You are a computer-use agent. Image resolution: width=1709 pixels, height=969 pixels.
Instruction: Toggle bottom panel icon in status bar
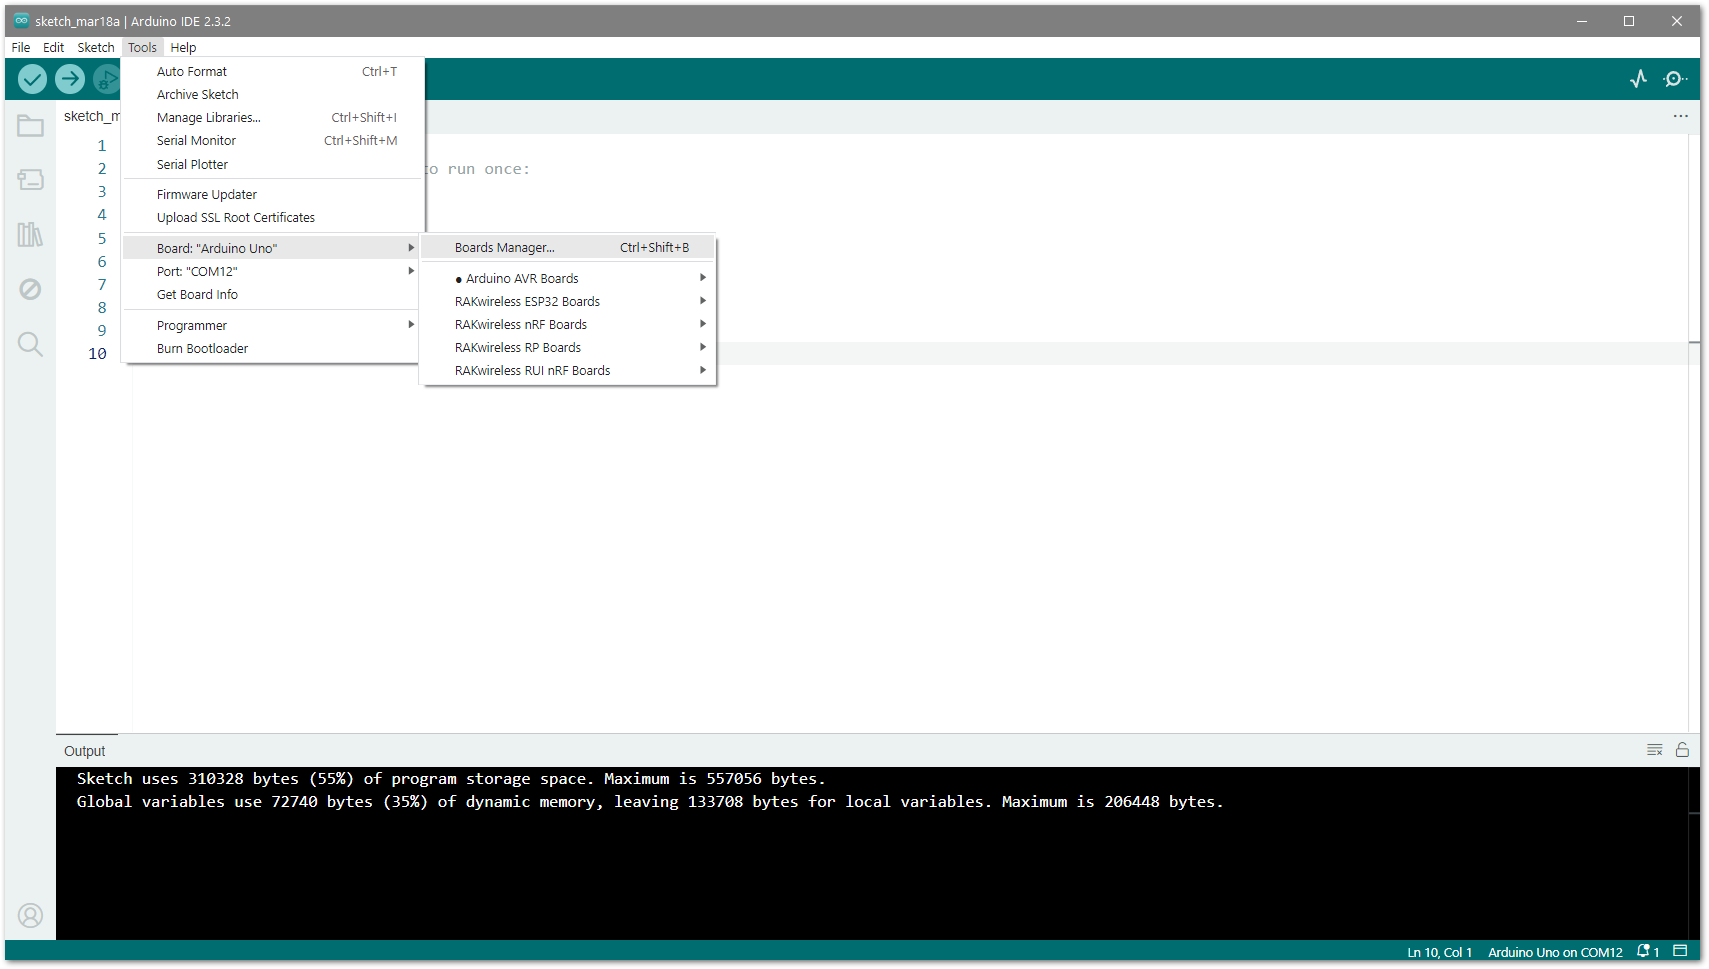click(x=1680, y=951)
